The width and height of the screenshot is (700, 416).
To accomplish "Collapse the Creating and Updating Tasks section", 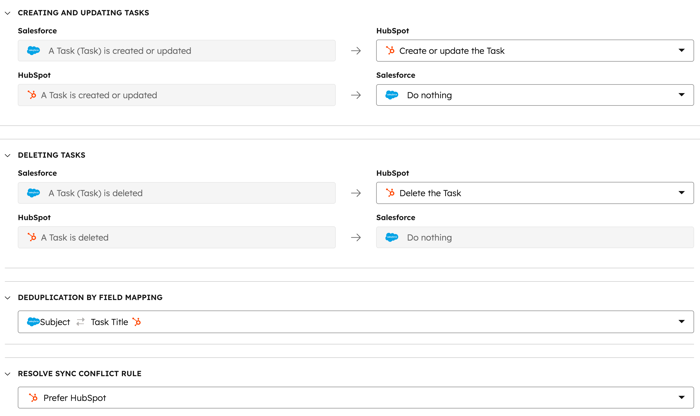I will pyautogui.click(x=8, y=13).
